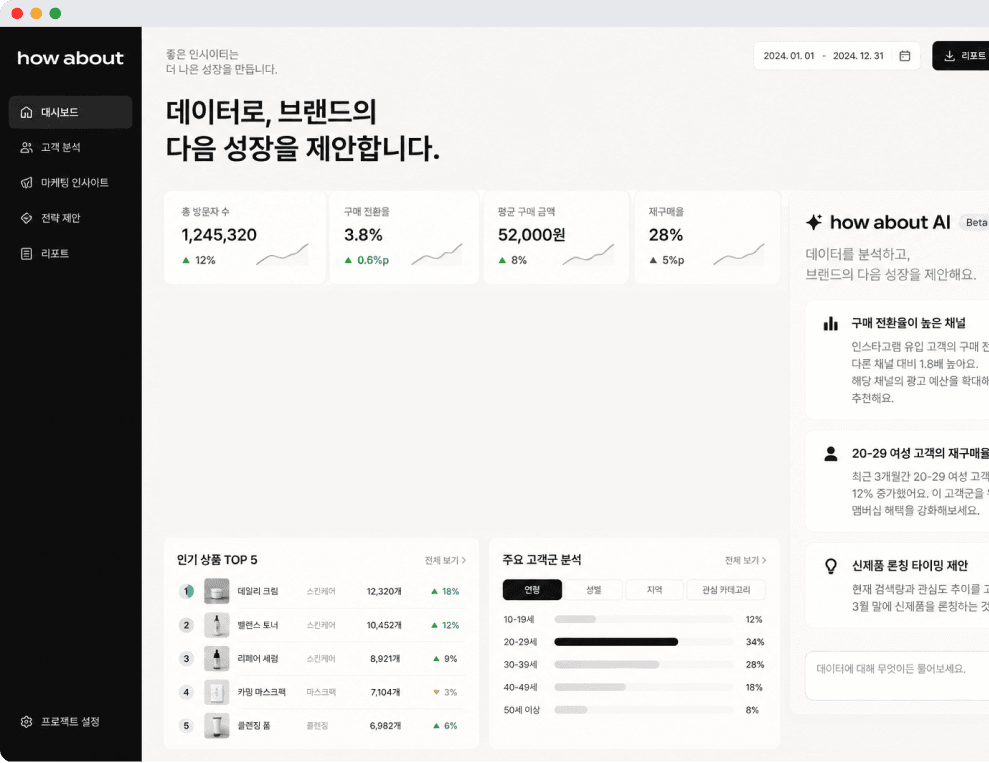The width and height of the screenshot is (989, 763).
Task: Click the 총 방문자 수 value 1,245,320
Action: pos(219,235)
